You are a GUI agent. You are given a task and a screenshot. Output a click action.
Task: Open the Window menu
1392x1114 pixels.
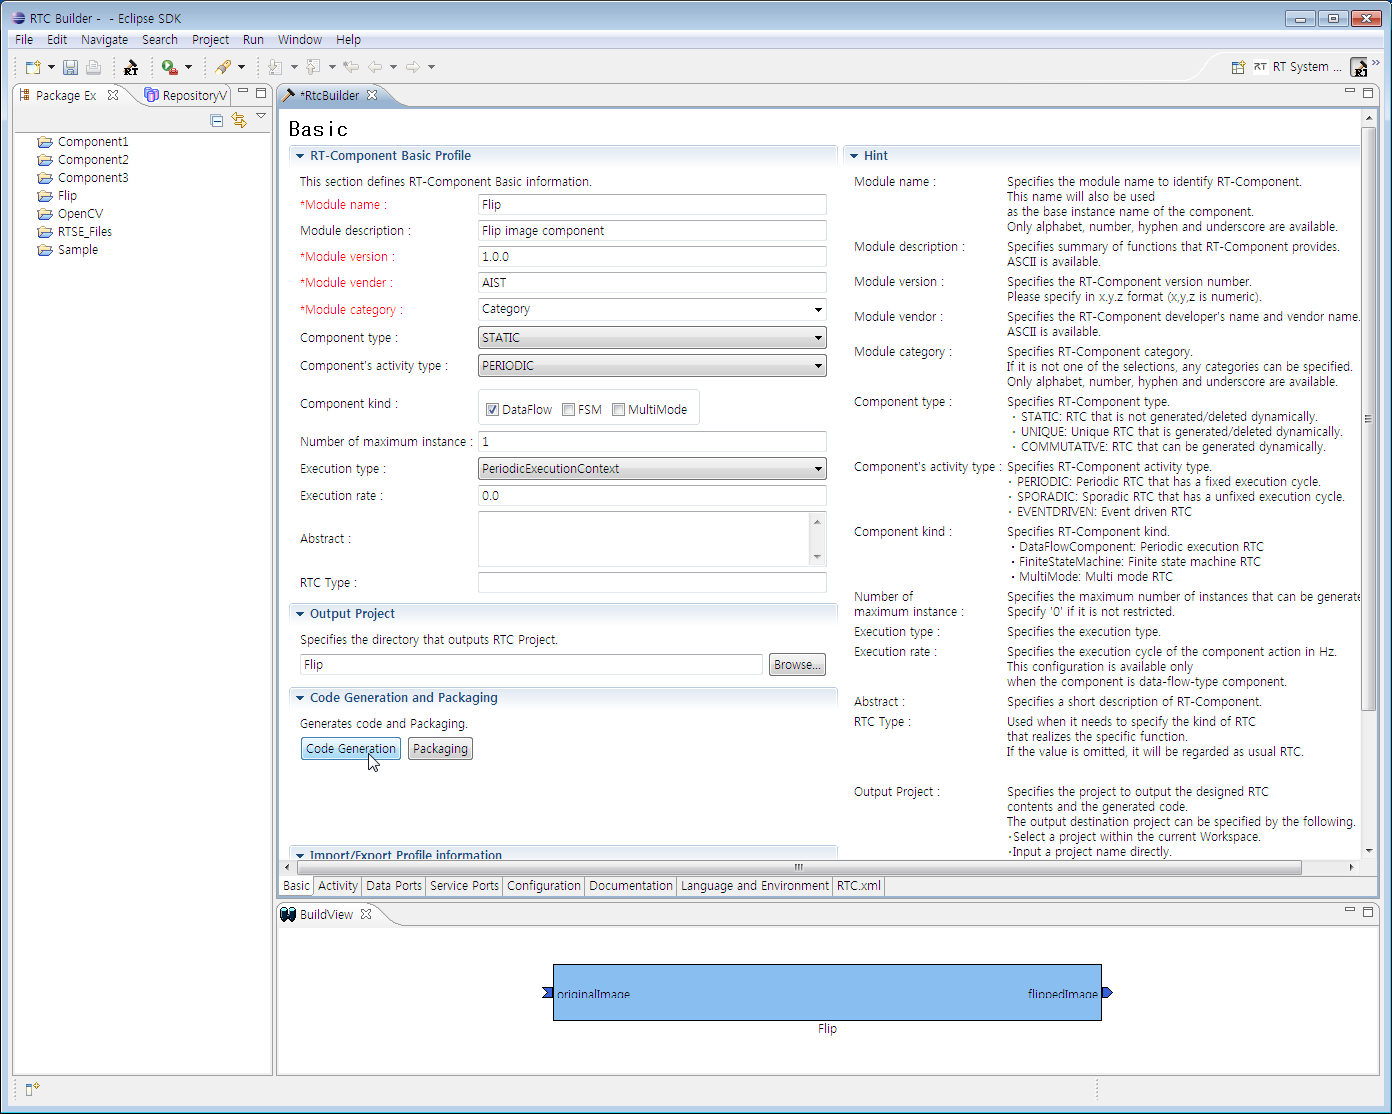pyautogui.click(x=300, y=40)
